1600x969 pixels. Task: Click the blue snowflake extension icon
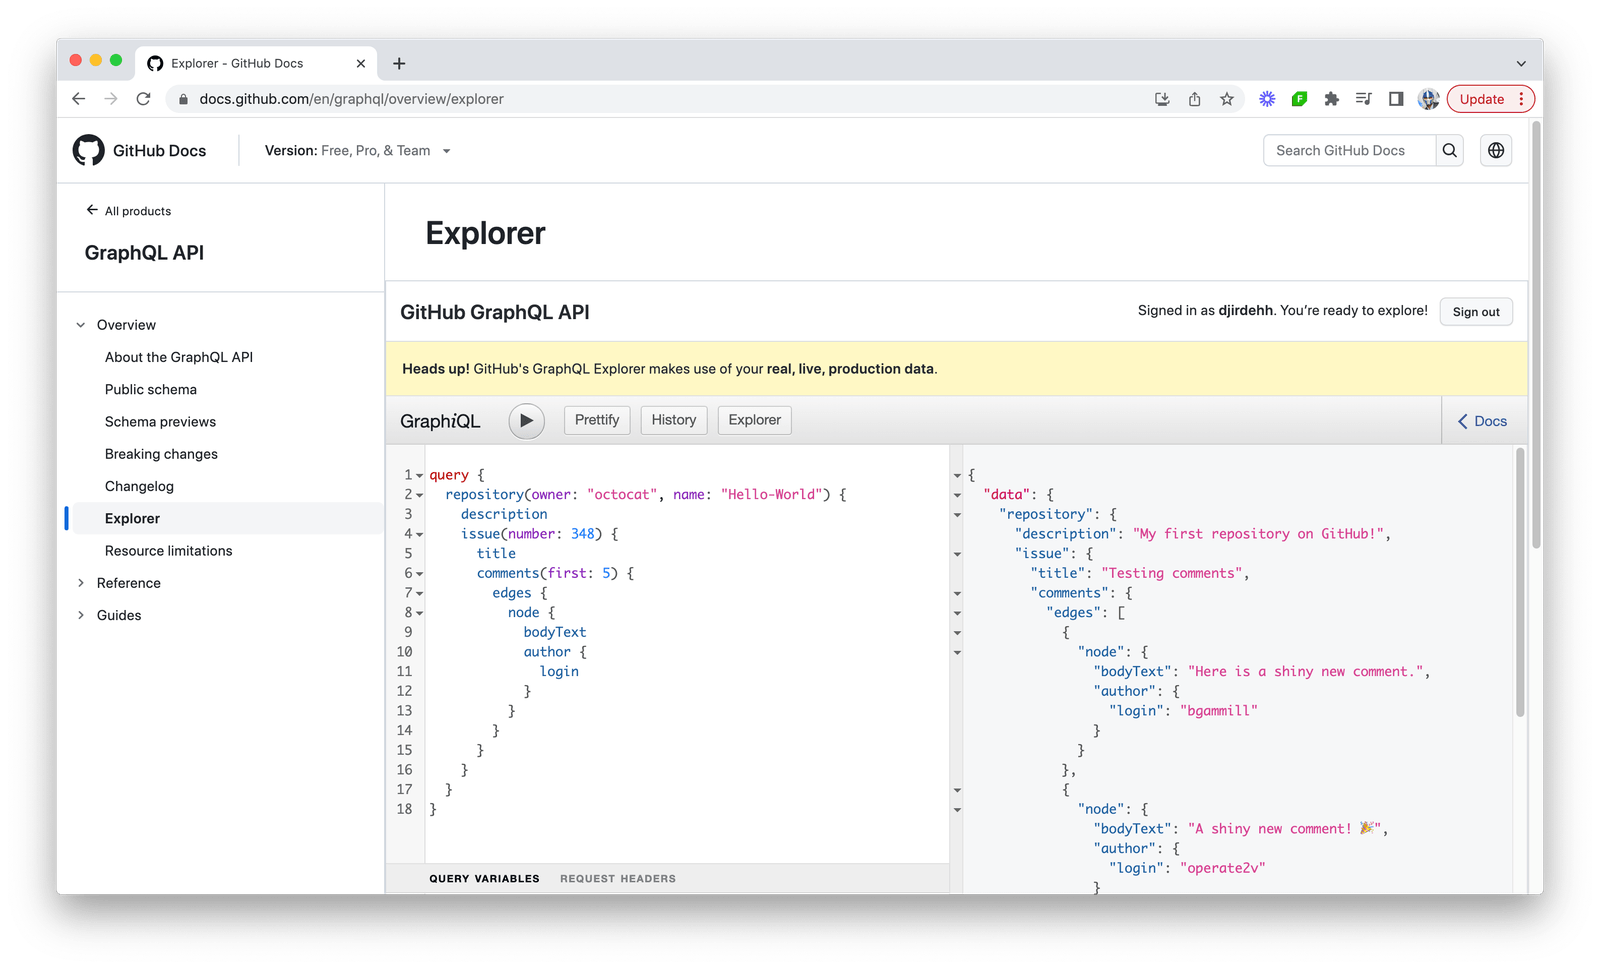click(x=1267, y=99)
